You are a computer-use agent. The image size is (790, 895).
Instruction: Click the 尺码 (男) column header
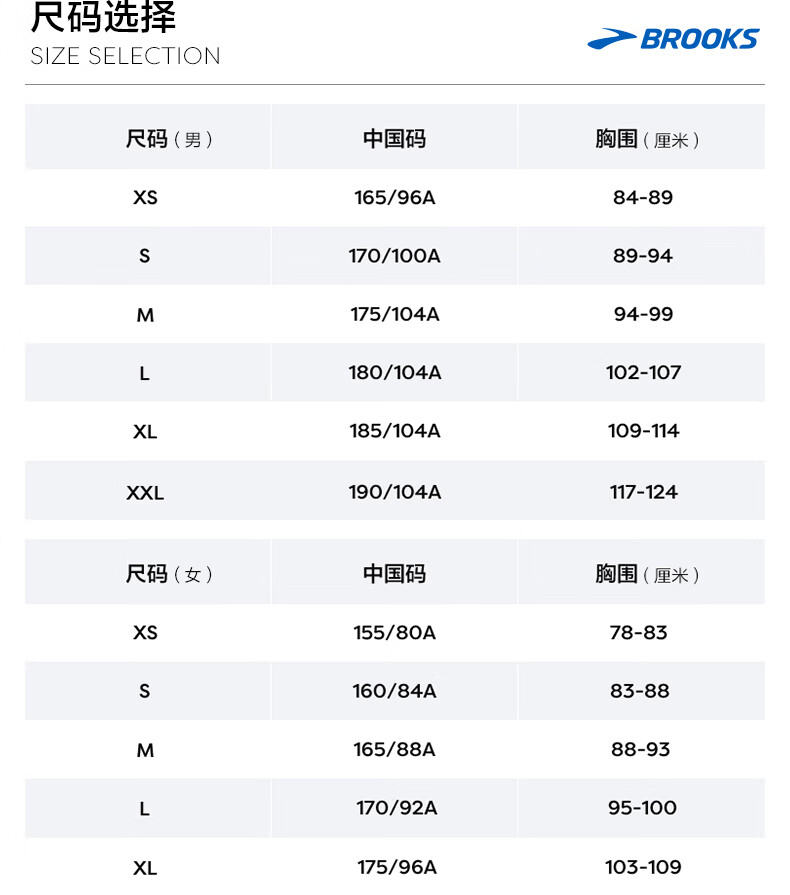coord(169,139)
